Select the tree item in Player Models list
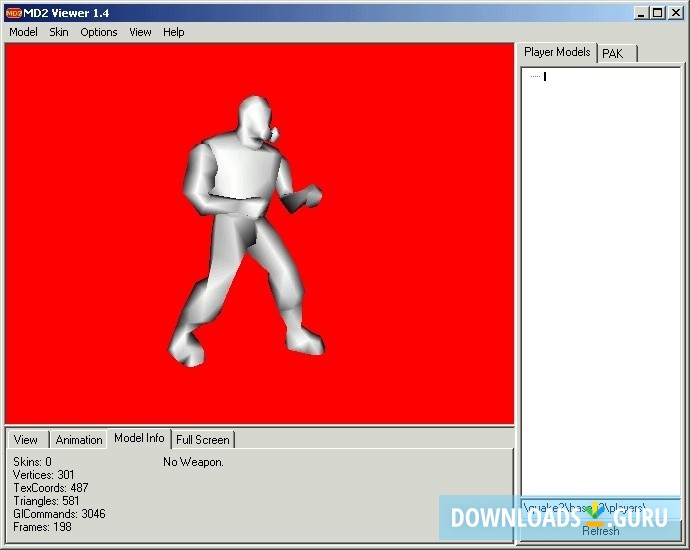This screenshot has height=550, width=690. click(545, 77)
